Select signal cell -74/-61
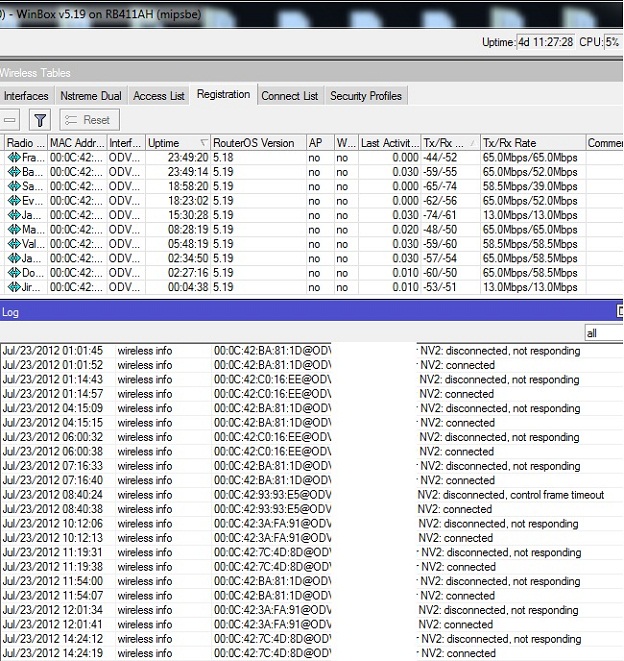Viewport: 624px width, 661px height. pos(440,215)
